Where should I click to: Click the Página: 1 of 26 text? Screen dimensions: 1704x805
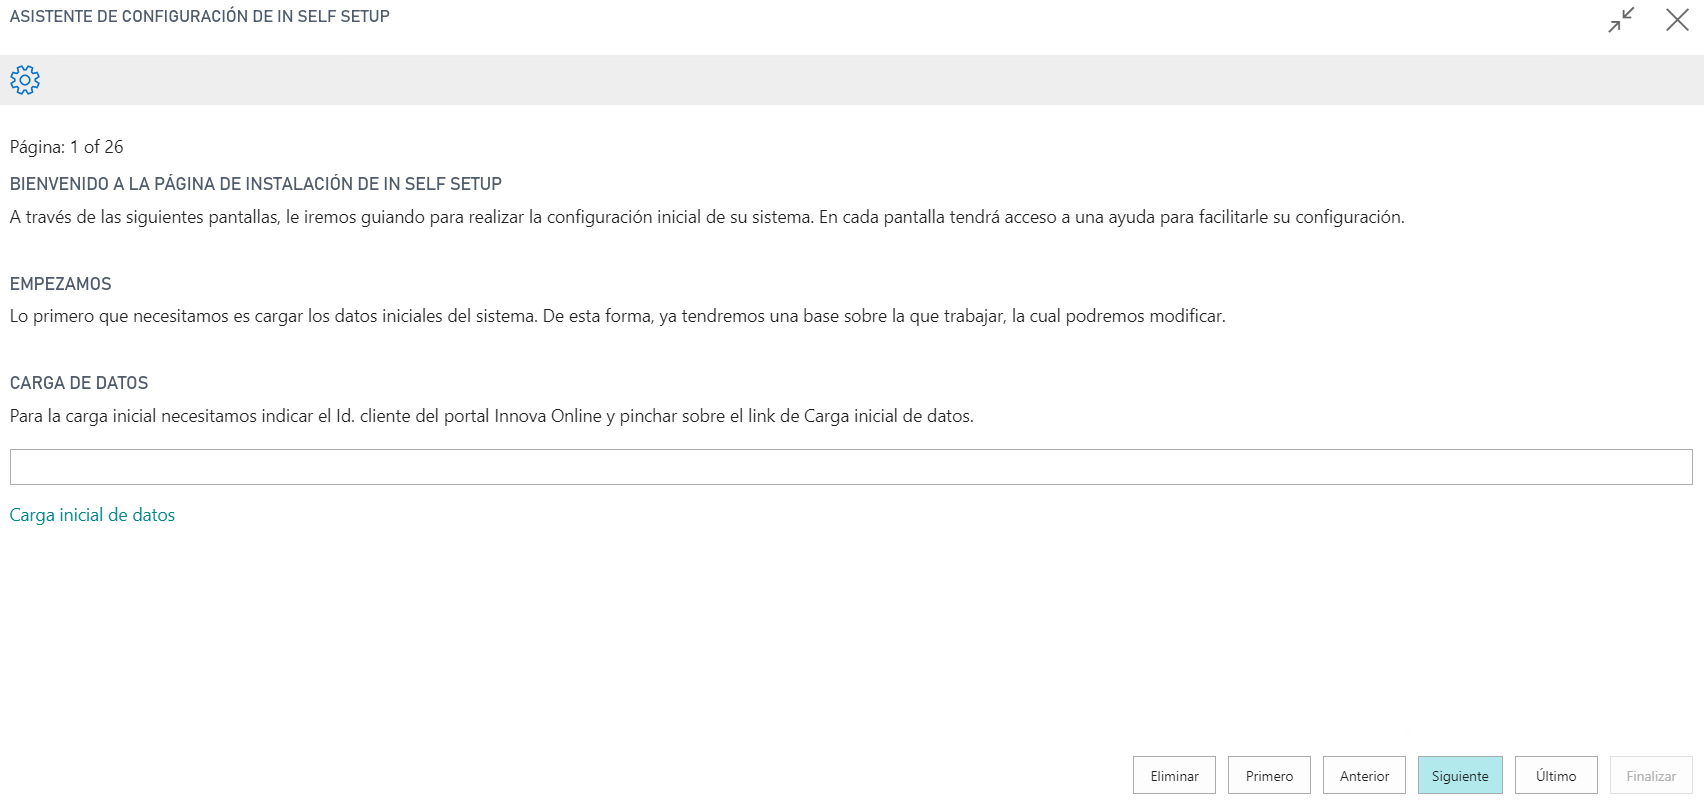pos(67,147)
